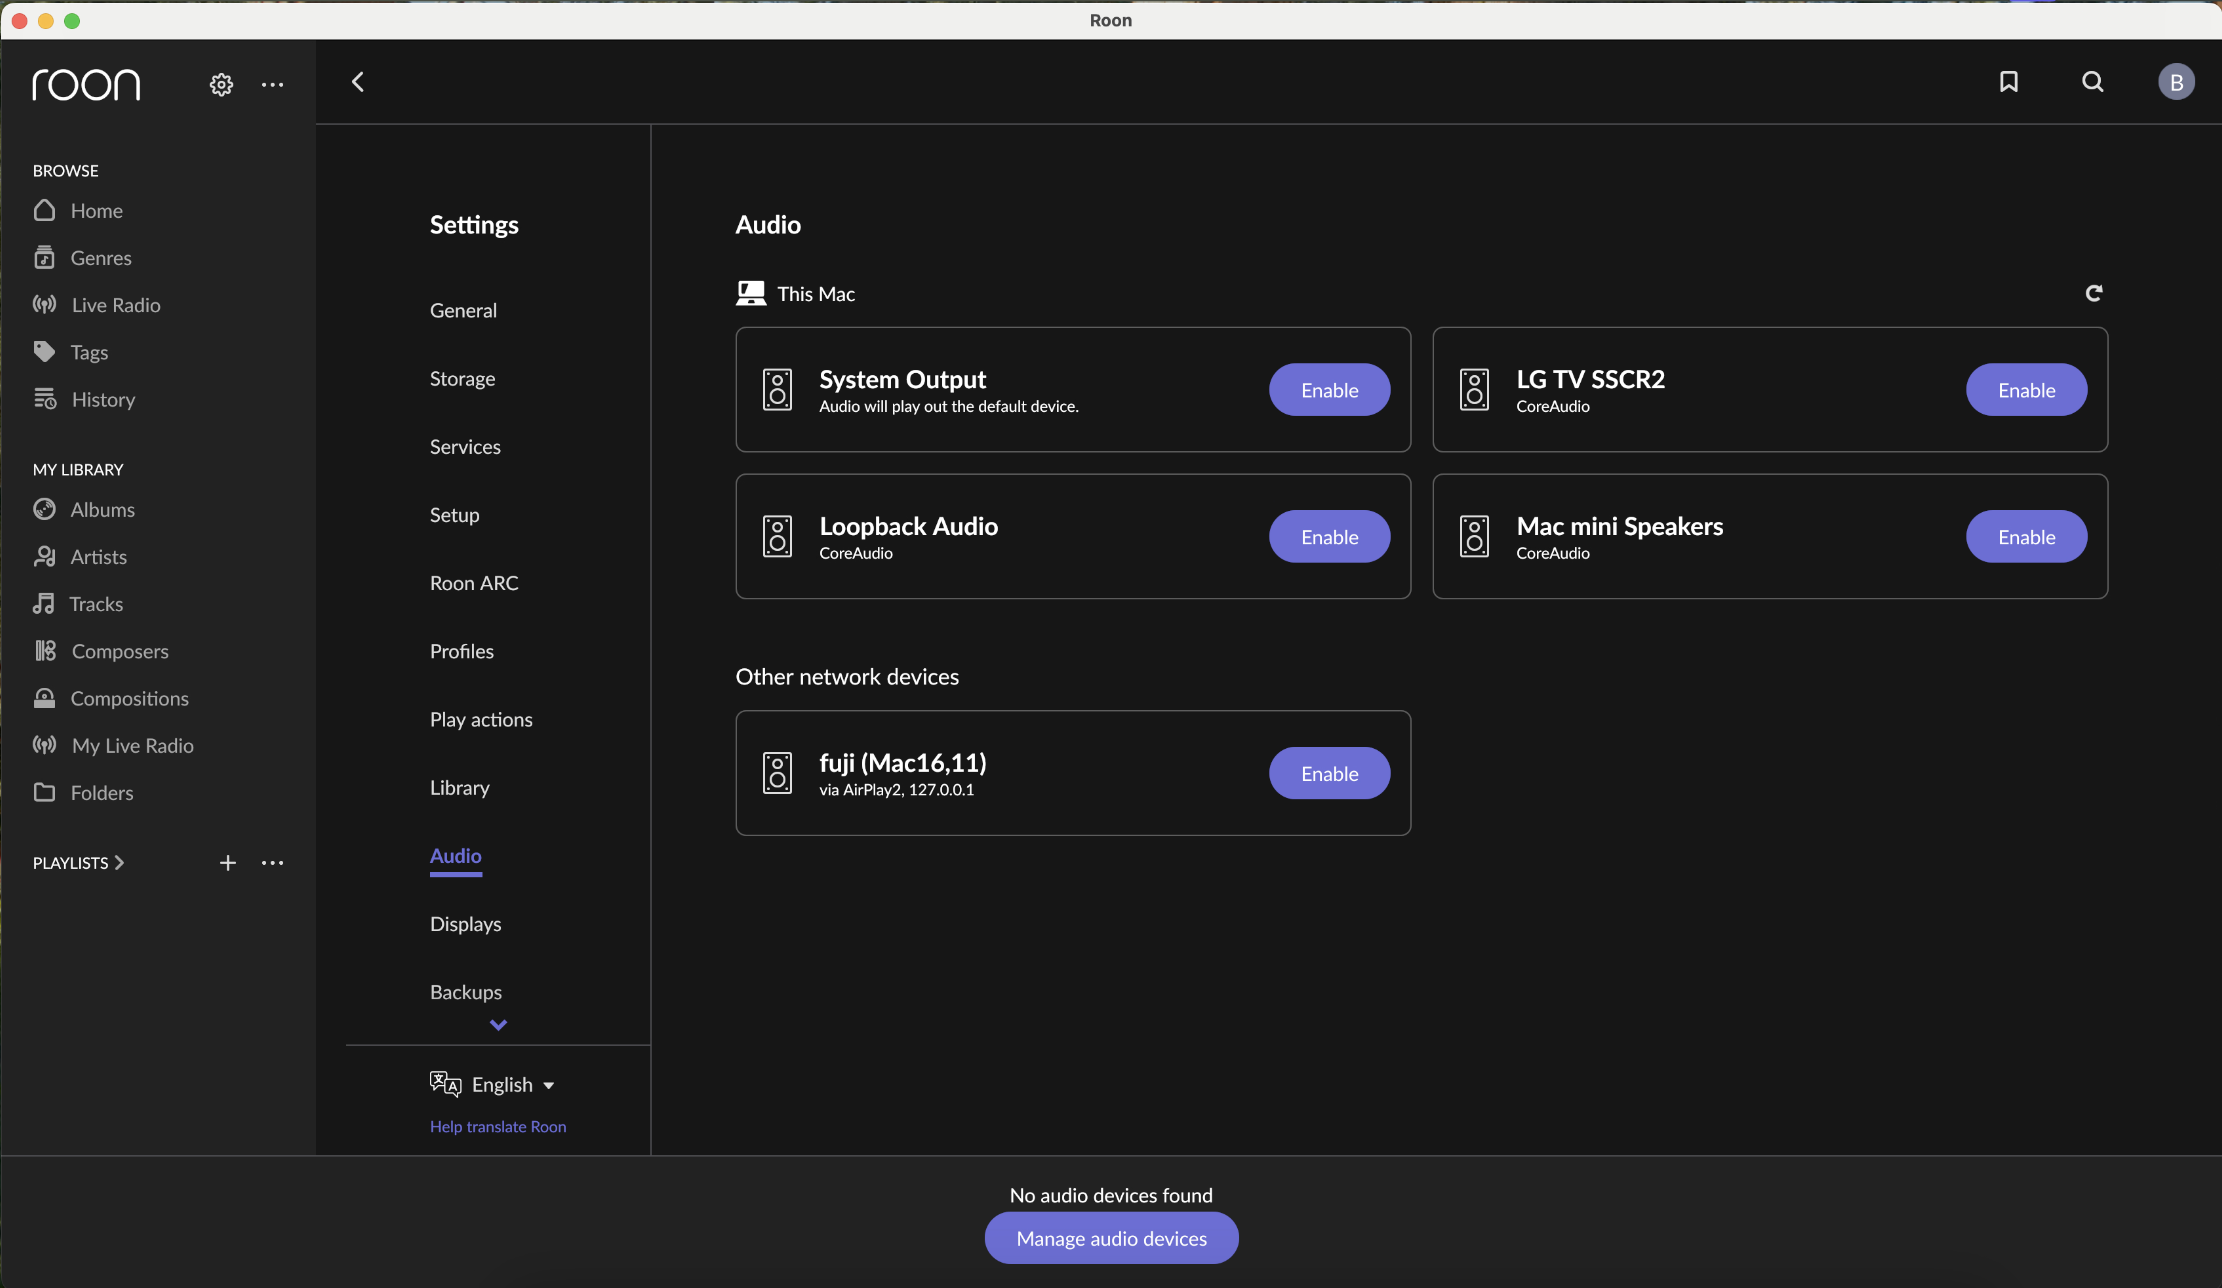The width and height of the screenshot is (2222, 1288).
Task: Enable the Loopback Audio device
Action: coord(1329,537)
